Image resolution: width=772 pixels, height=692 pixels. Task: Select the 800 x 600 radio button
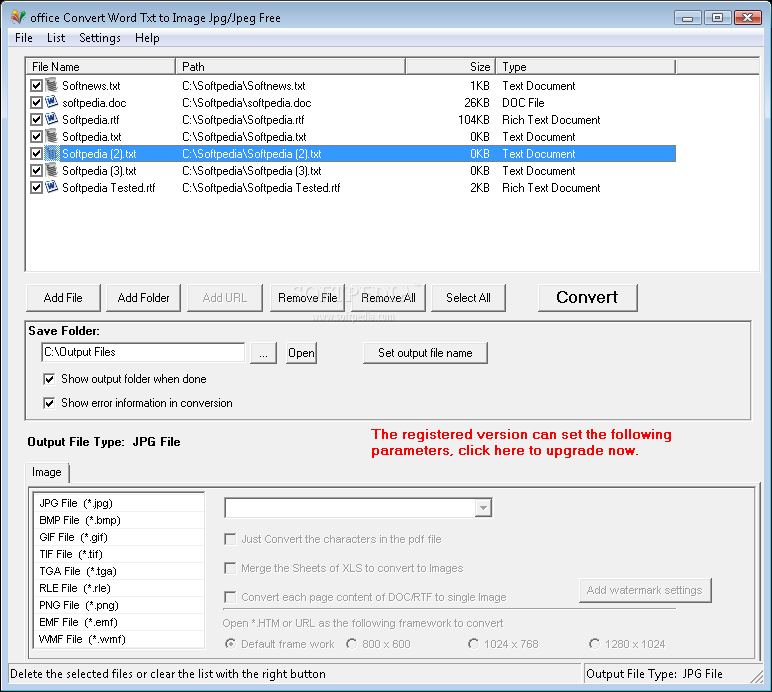tap(352, 644)
